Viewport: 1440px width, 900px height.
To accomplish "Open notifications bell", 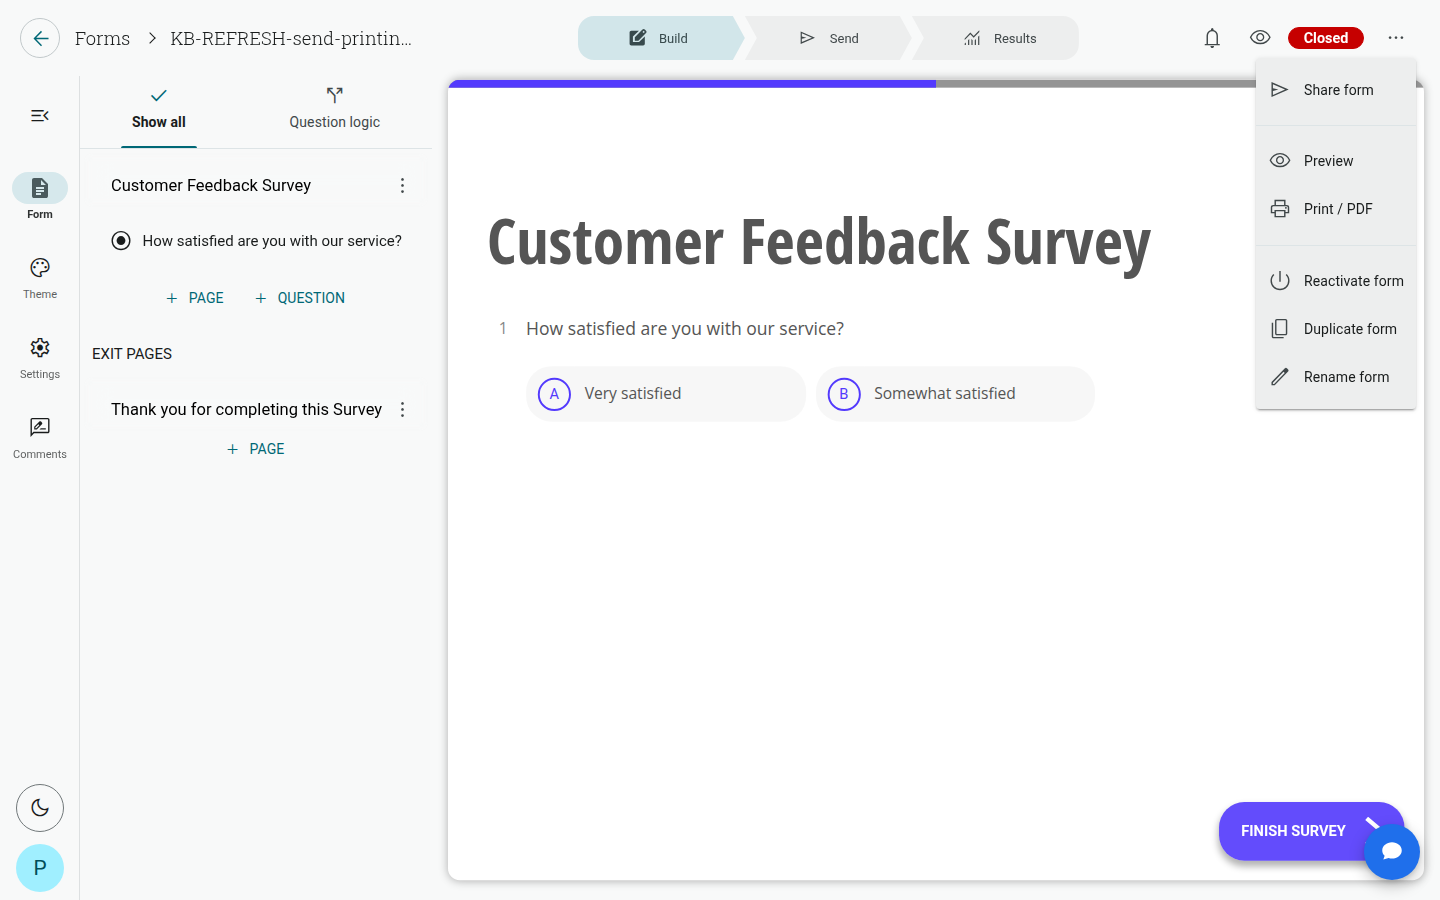I will (x=1212, y=38).
